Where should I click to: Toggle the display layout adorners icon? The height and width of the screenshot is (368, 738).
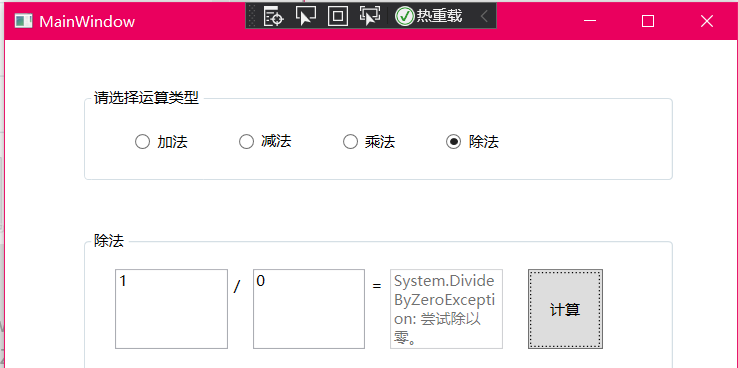pos(338,16)
